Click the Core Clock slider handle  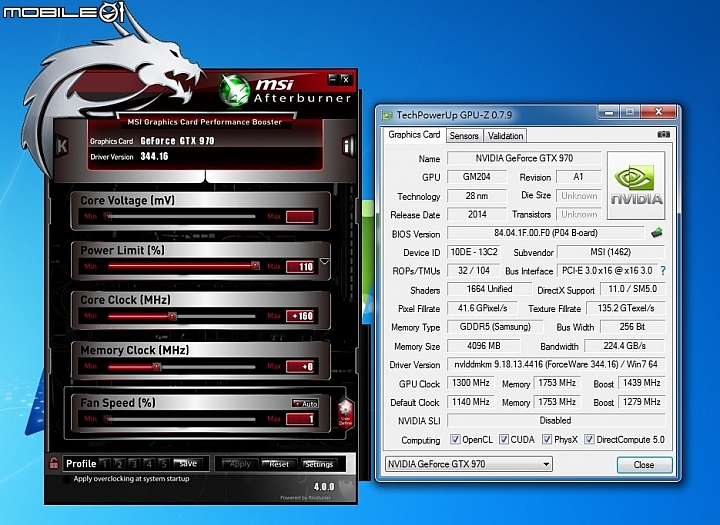pos(172,316)
